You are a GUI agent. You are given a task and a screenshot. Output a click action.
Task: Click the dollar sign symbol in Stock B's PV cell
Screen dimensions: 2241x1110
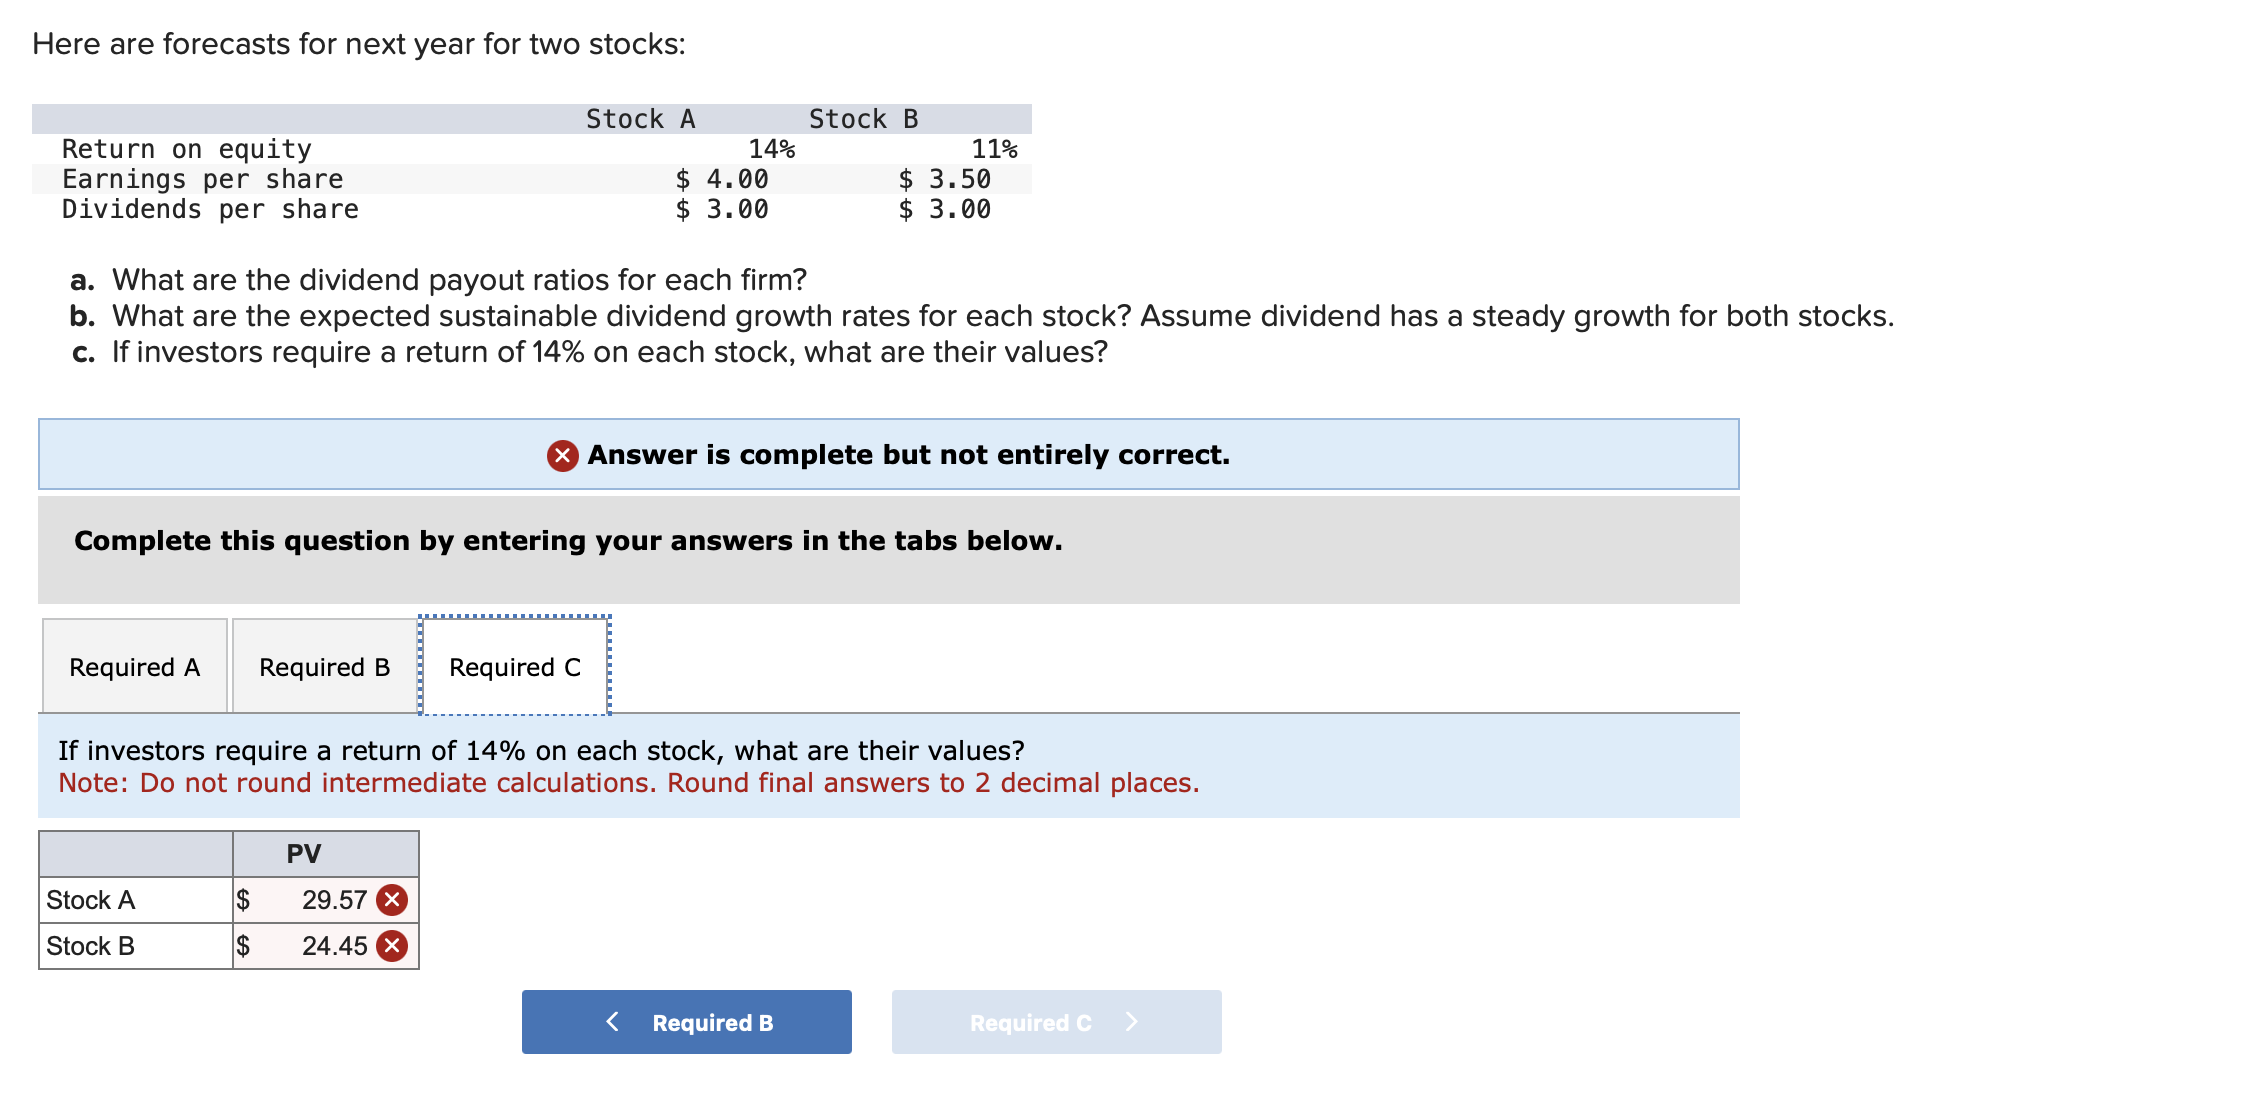pos(243,944)
